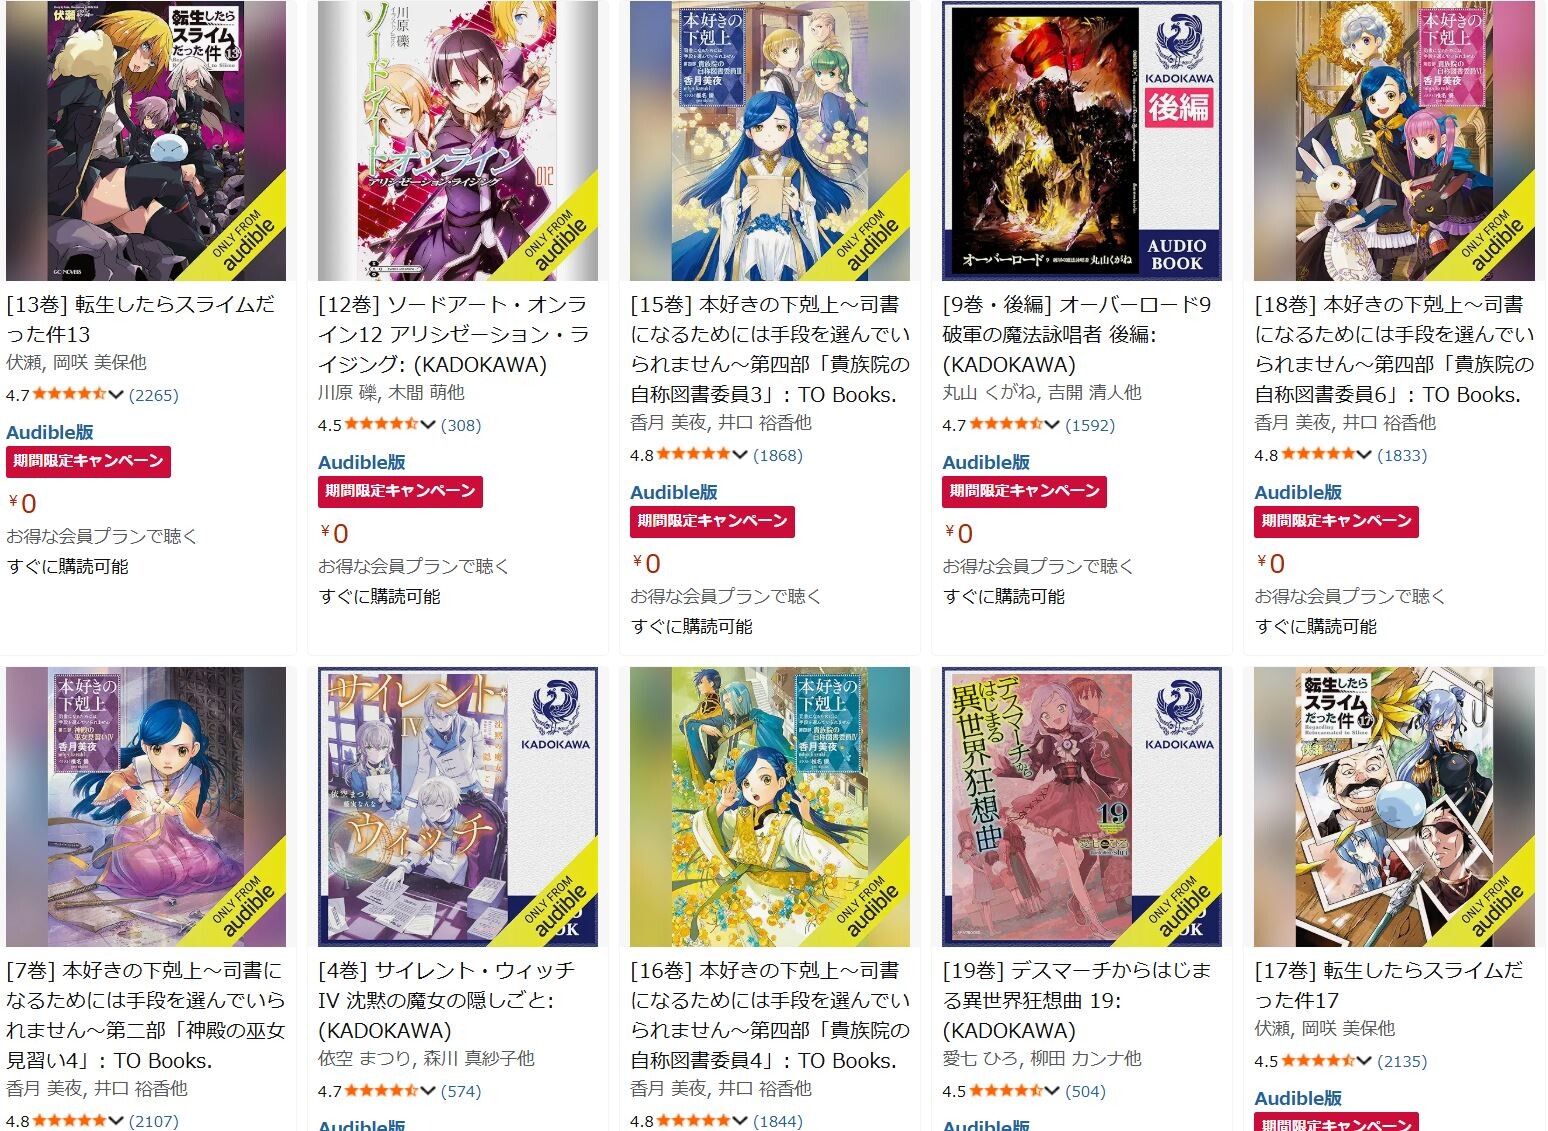Click Audible版 link under スライムだった件13
The width and height of the screenshot is (1548, 1131).
[x=50, y=432]
